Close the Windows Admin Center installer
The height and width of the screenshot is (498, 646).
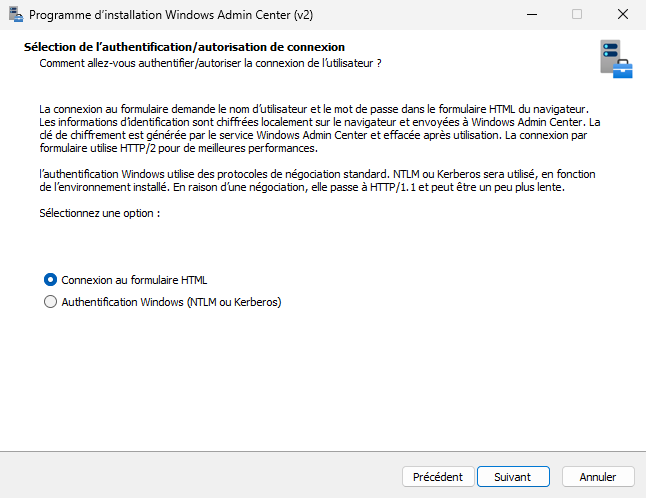pos(623,14)
